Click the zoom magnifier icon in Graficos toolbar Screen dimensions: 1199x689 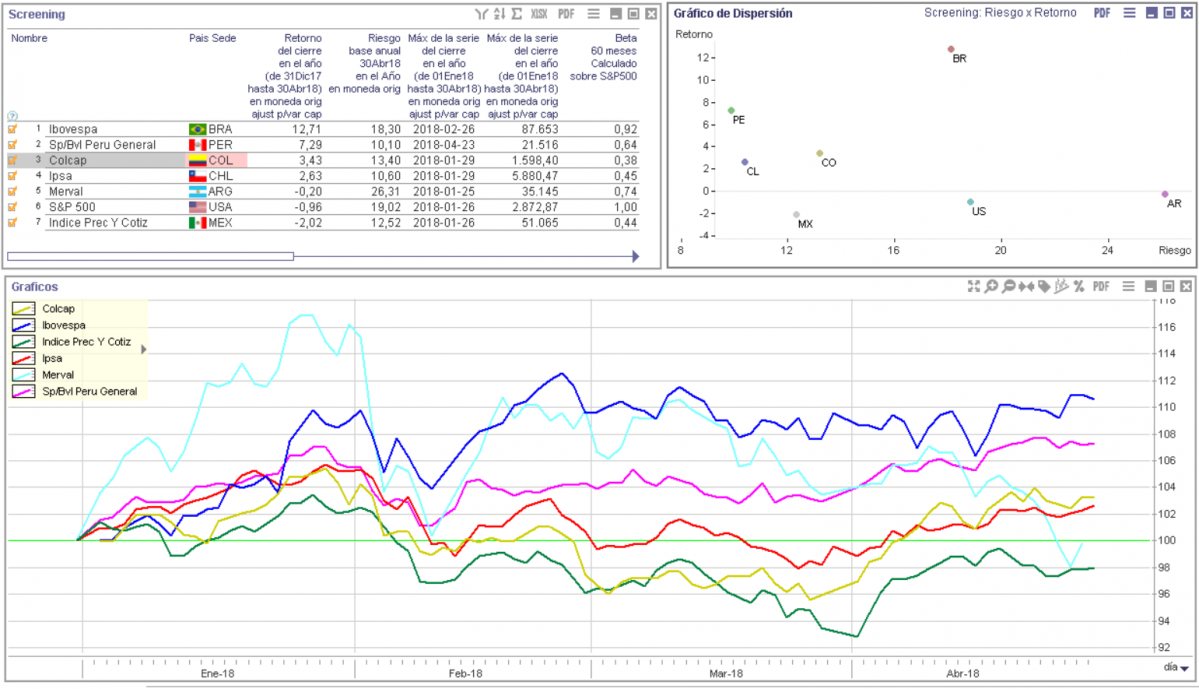991,286
